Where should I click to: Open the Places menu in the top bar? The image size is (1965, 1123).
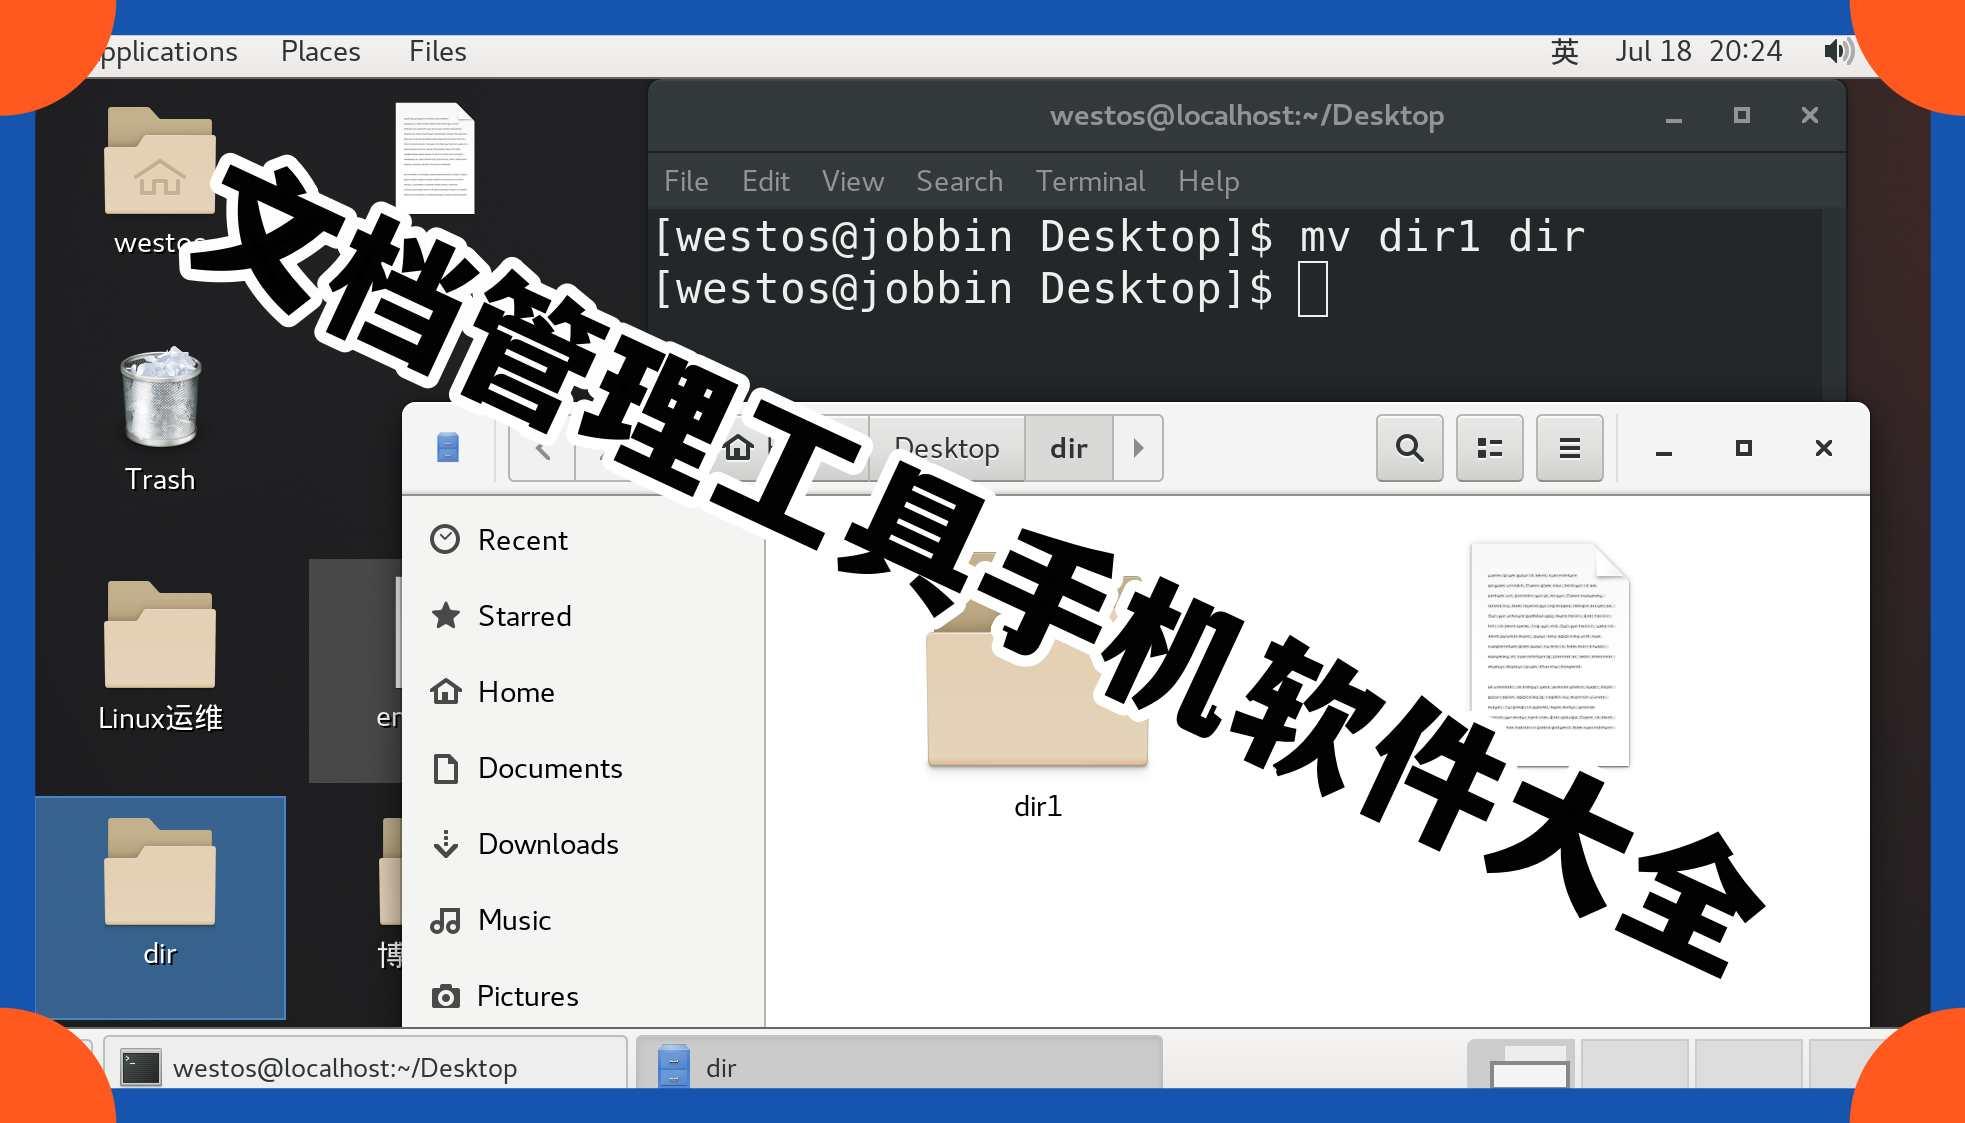click(x=320, y=51)
